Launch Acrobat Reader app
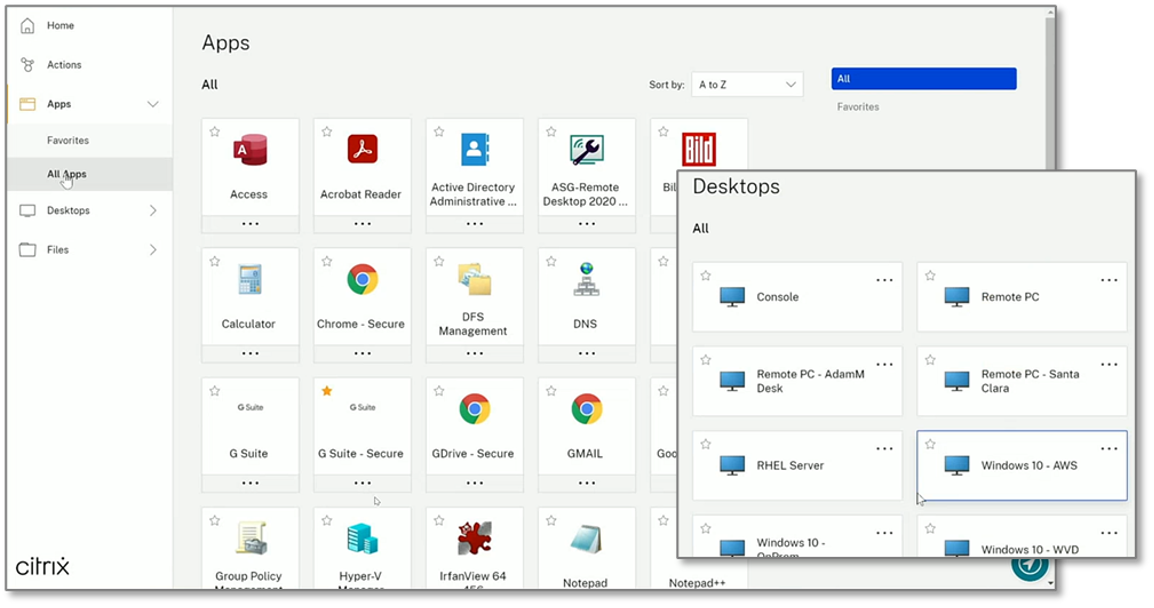Image resolution: width=1154 pixels, height=608 pixels. click(361, 151)
